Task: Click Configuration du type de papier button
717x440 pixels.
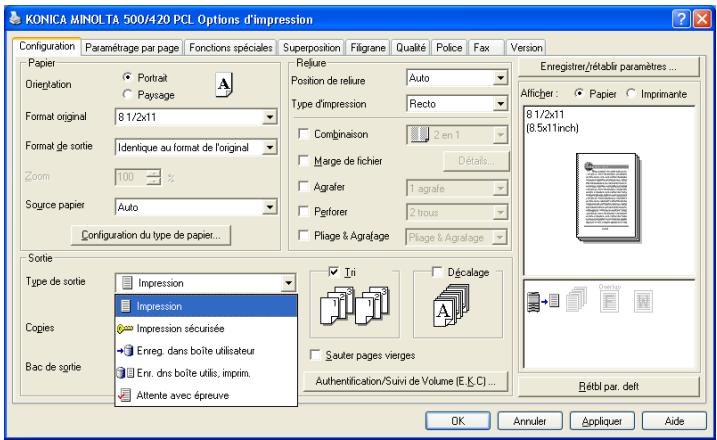Action: click(151, 235)
